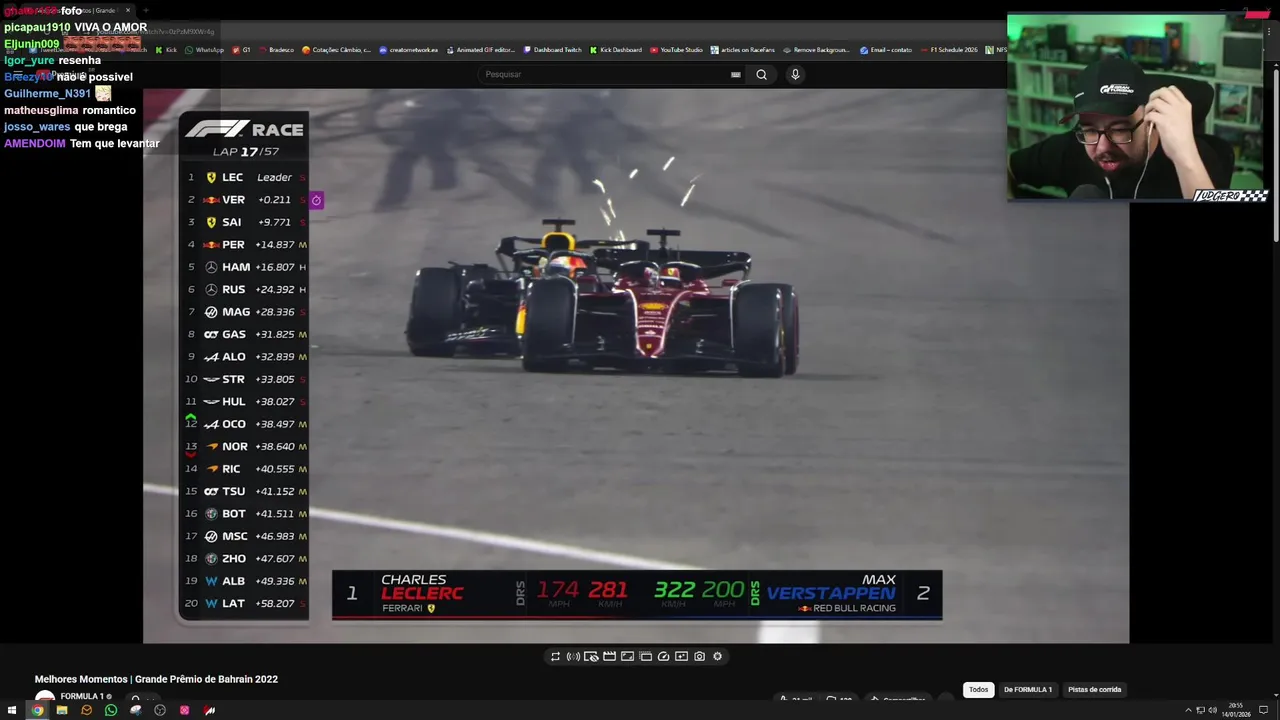
Task: Start voice search with microphone icon
Action: [x=795, y=74]
